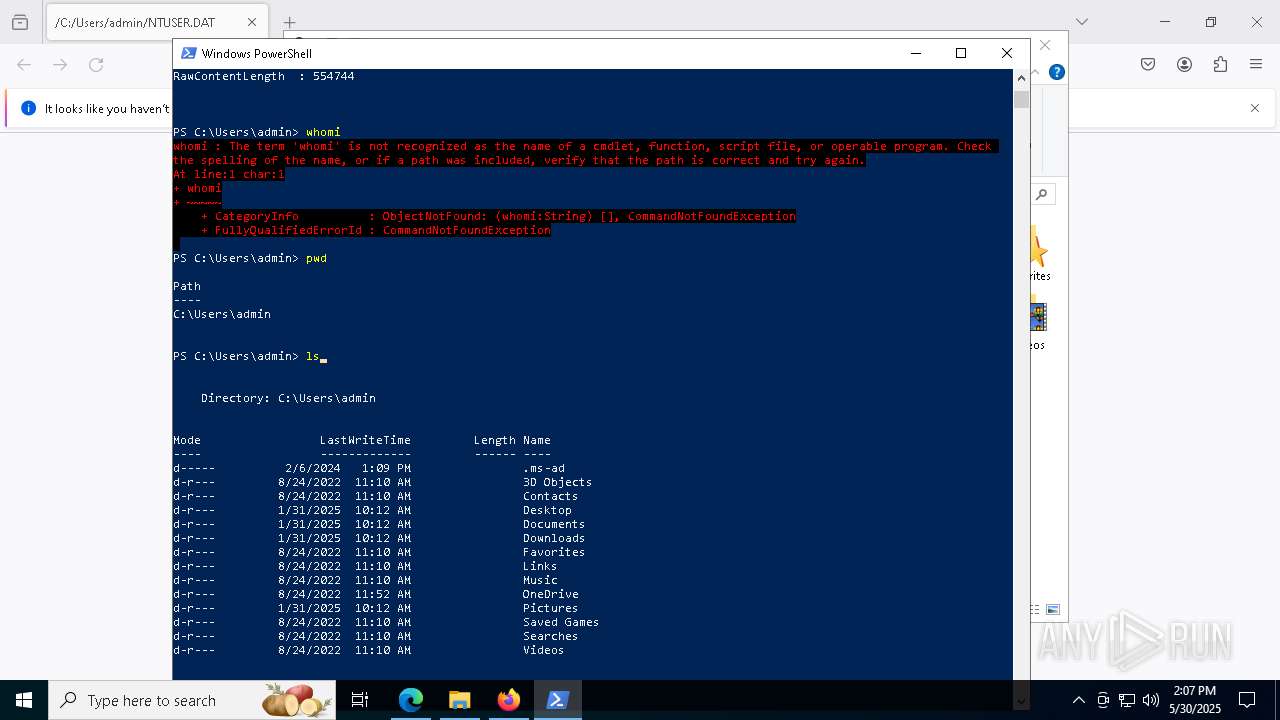This screenshot has width=1280, height=720.
Task: Maximize the Windows PowerShell window
Action: (961, 53)
